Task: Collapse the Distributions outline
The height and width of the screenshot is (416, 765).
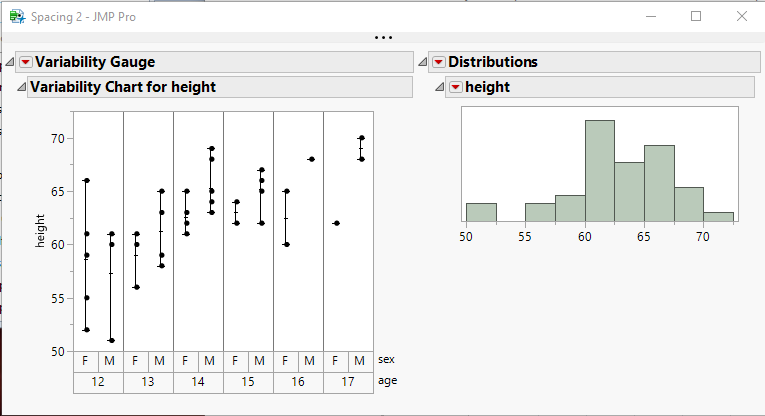Action: (423, 62)
